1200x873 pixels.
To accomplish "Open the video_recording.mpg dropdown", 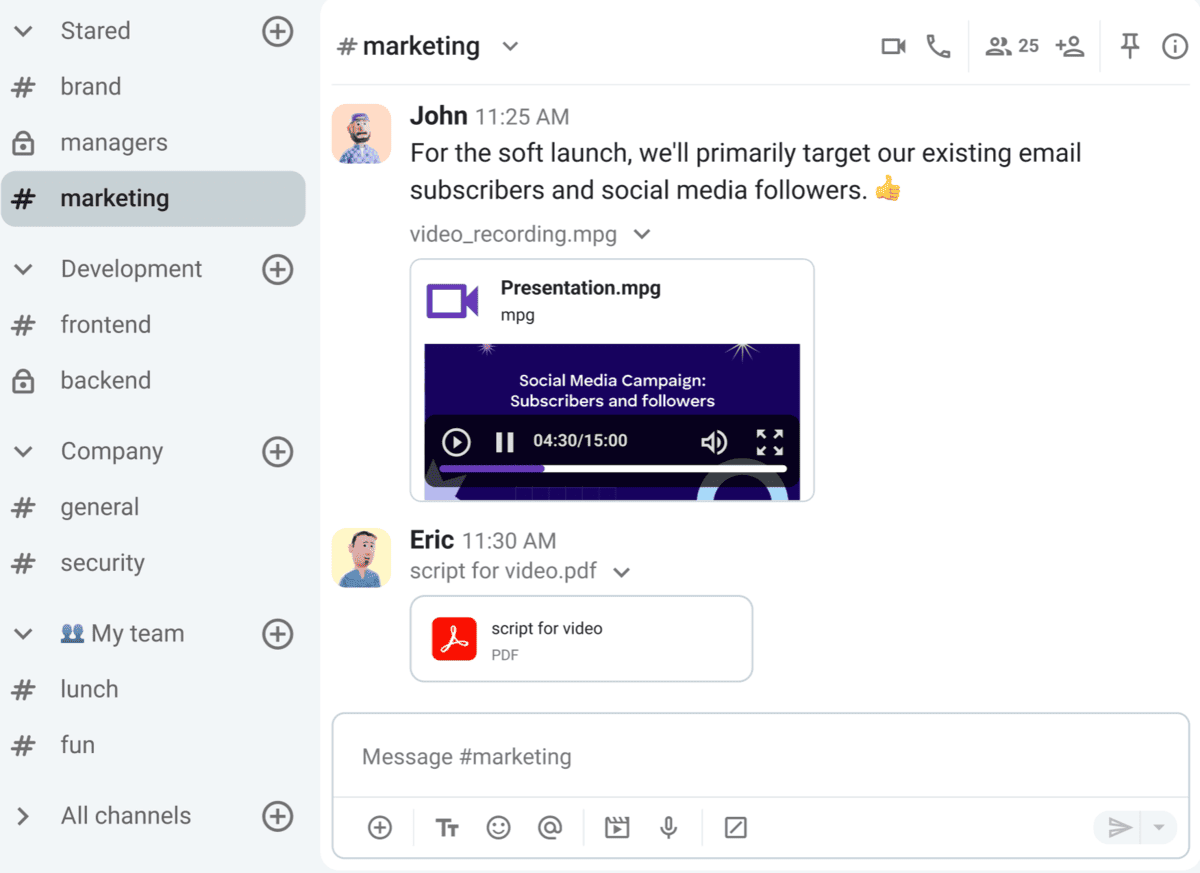I will [x=641, y=234].
